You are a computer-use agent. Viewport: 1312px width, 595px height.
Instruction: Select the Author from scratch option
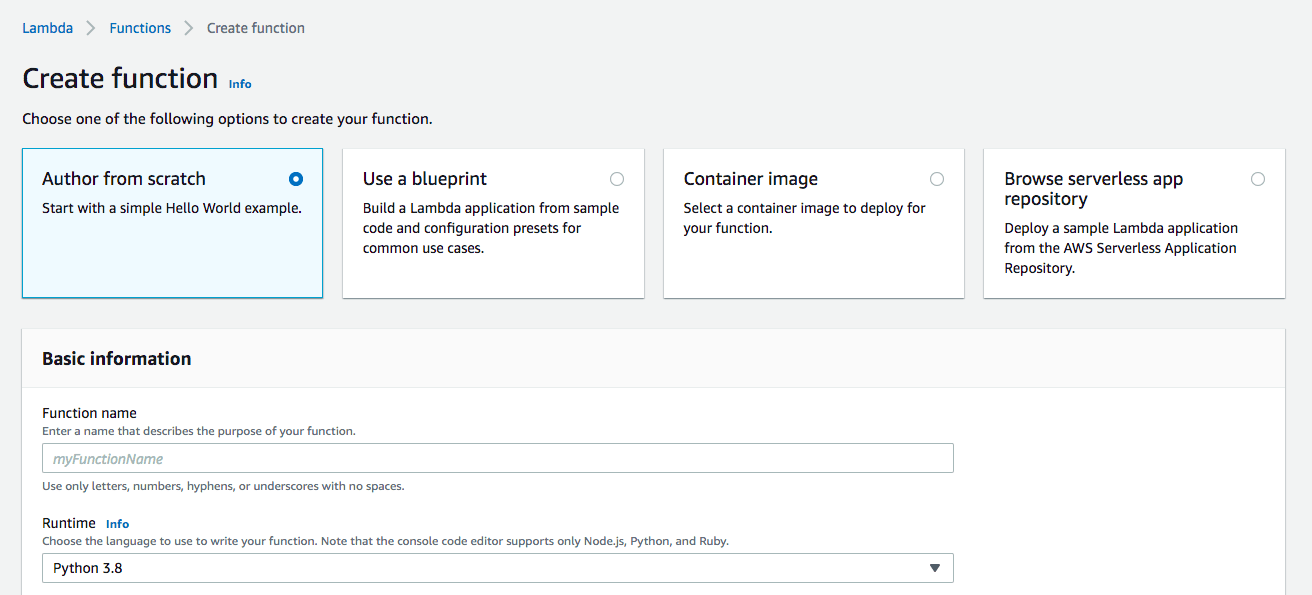pyautogui.click(x=296, y=179)
